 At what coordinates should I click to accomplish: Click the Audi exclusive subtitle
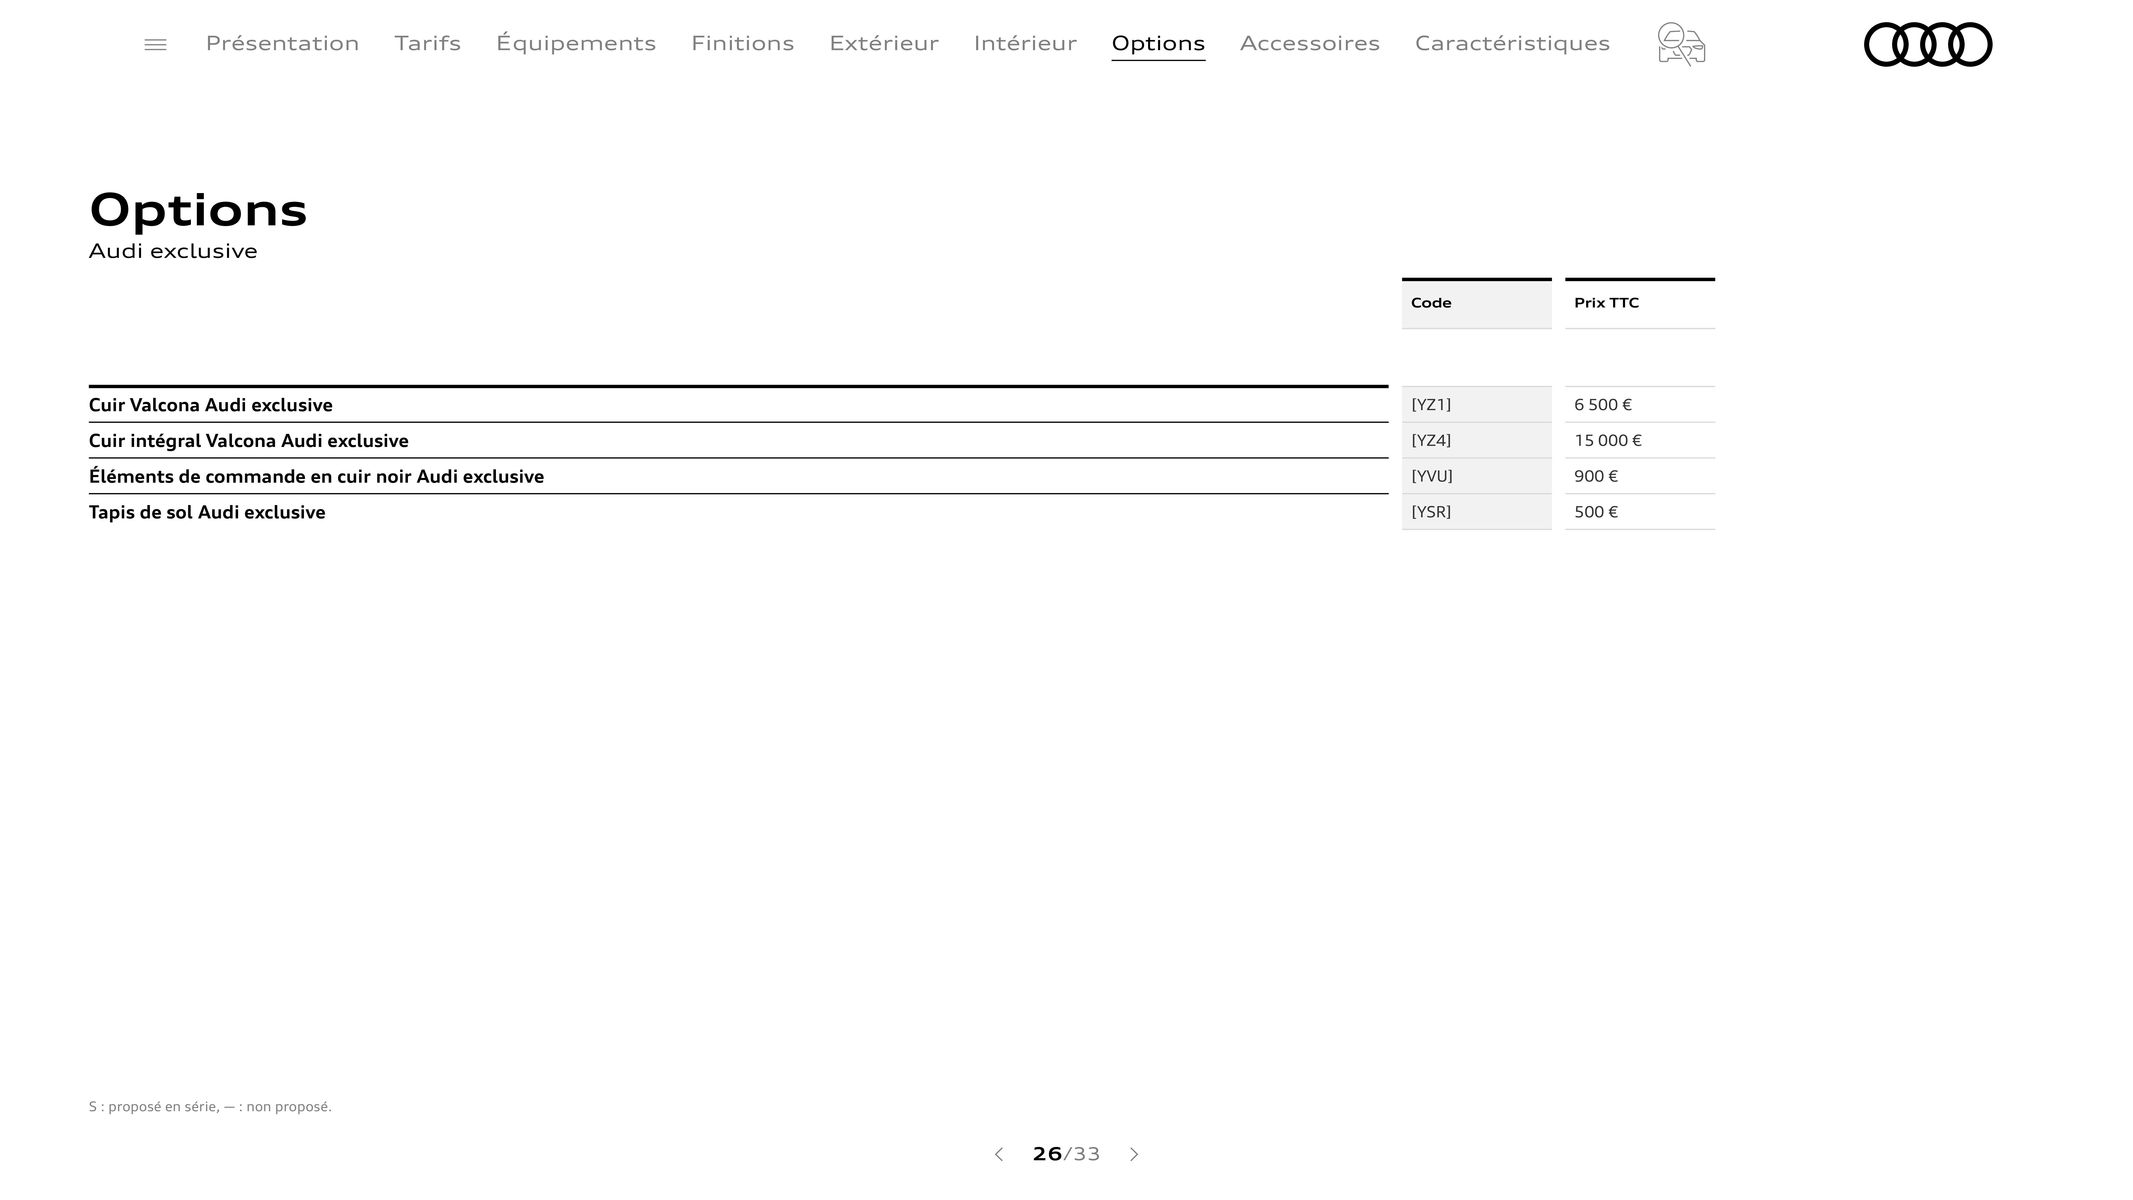pos(173,251)
